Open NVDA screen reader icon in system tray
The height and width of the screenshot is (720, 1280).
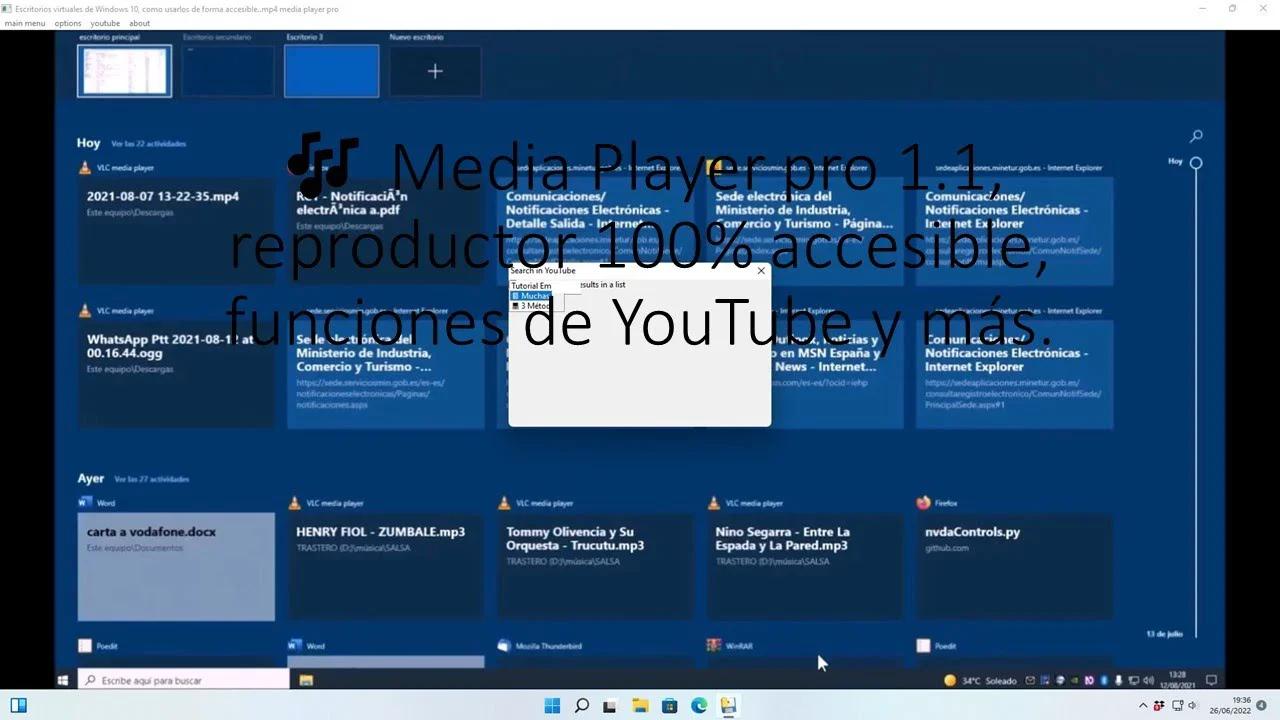pyautogui.click(x=1089, y=680)
